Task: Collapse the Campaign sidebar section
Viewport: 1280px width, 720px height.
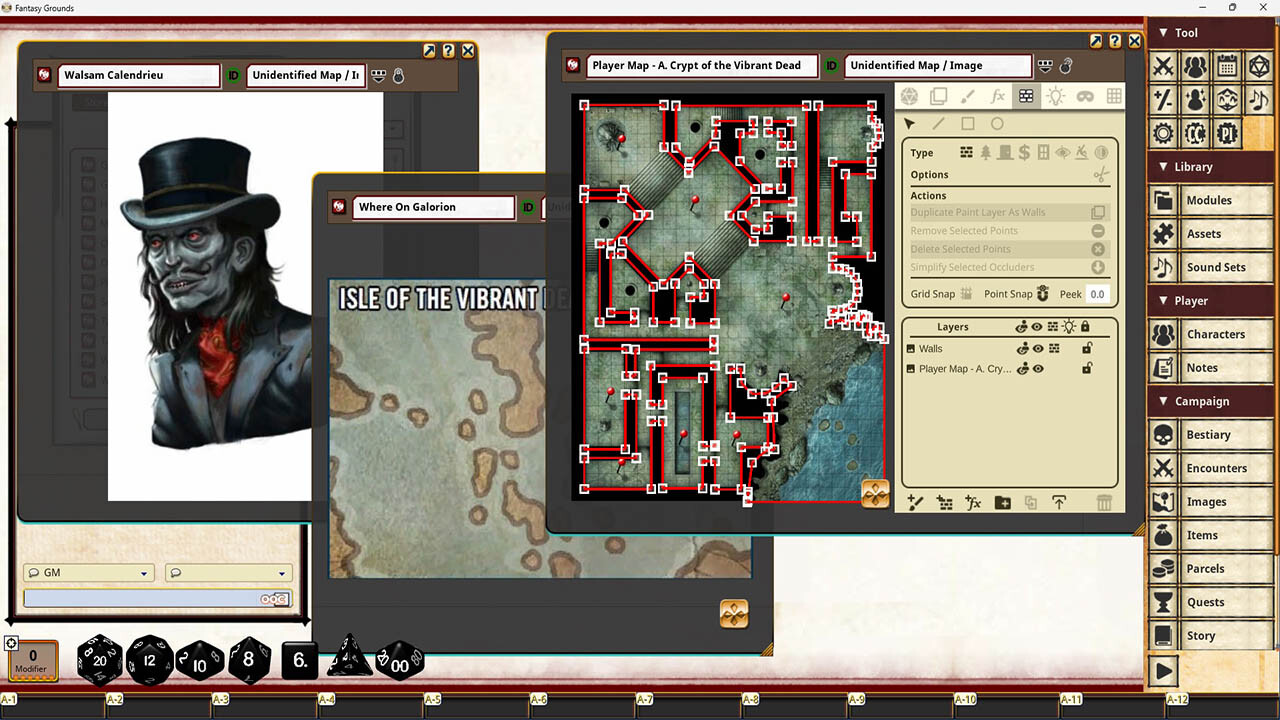Action: [1163, 401]
